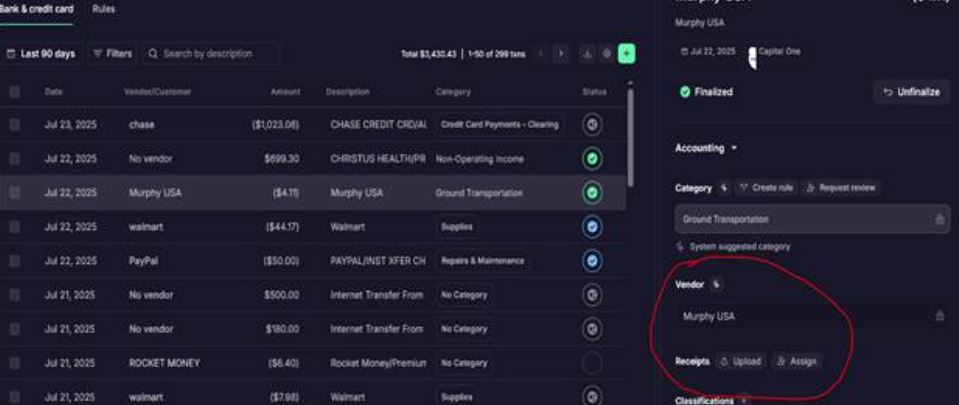Click the status icon for the chase row
The height and width of the screenshot is (405, 959).
point(591,125)
